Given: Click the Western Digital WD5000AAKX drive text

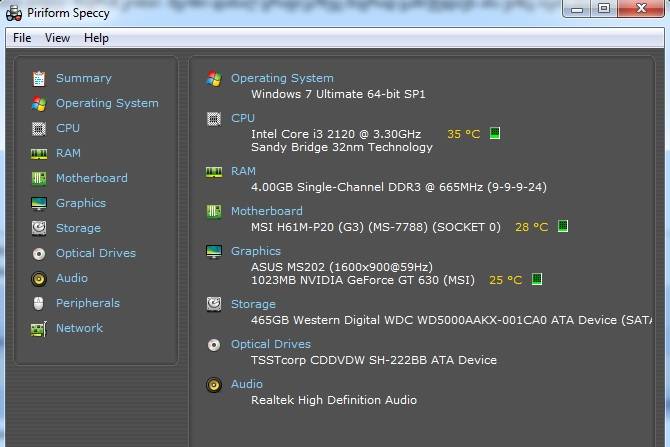Looking at the screenshot, I should (452, 320).
